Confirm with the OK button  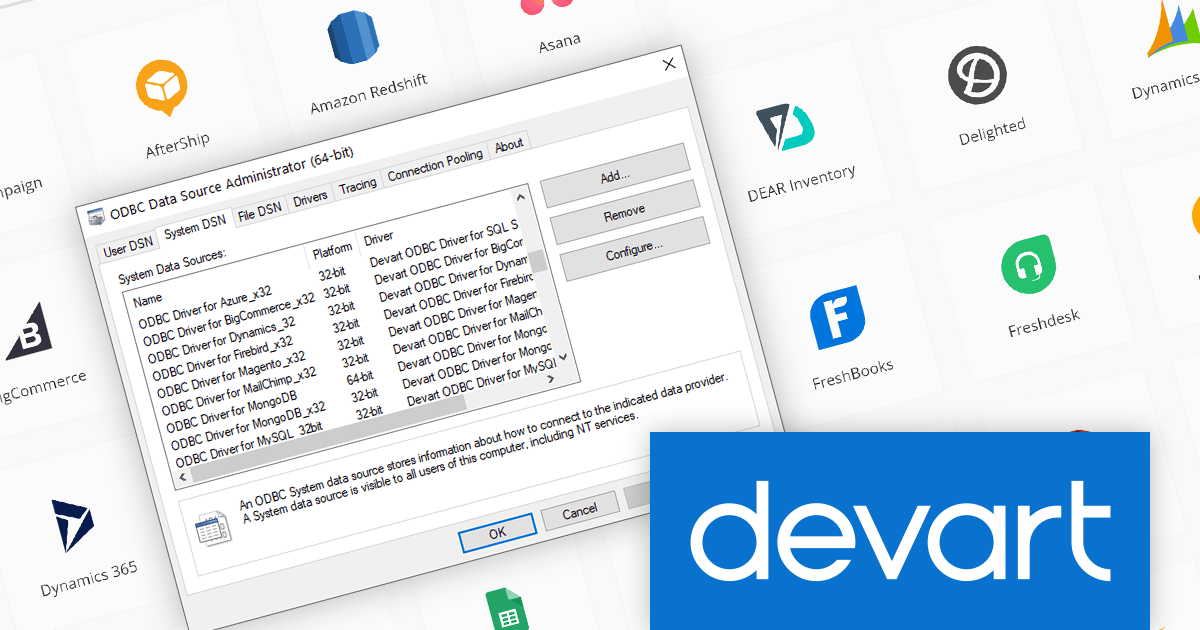[497, 532]
